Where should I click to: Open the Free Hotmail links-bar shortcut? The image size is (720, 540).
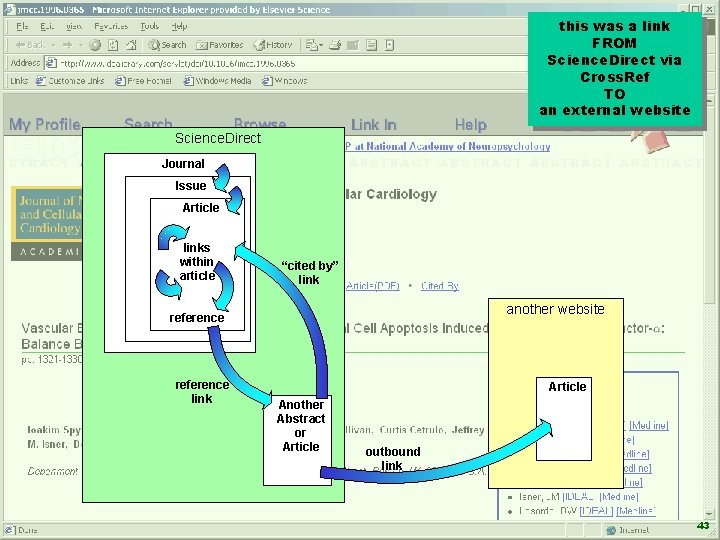coord(143,81)
